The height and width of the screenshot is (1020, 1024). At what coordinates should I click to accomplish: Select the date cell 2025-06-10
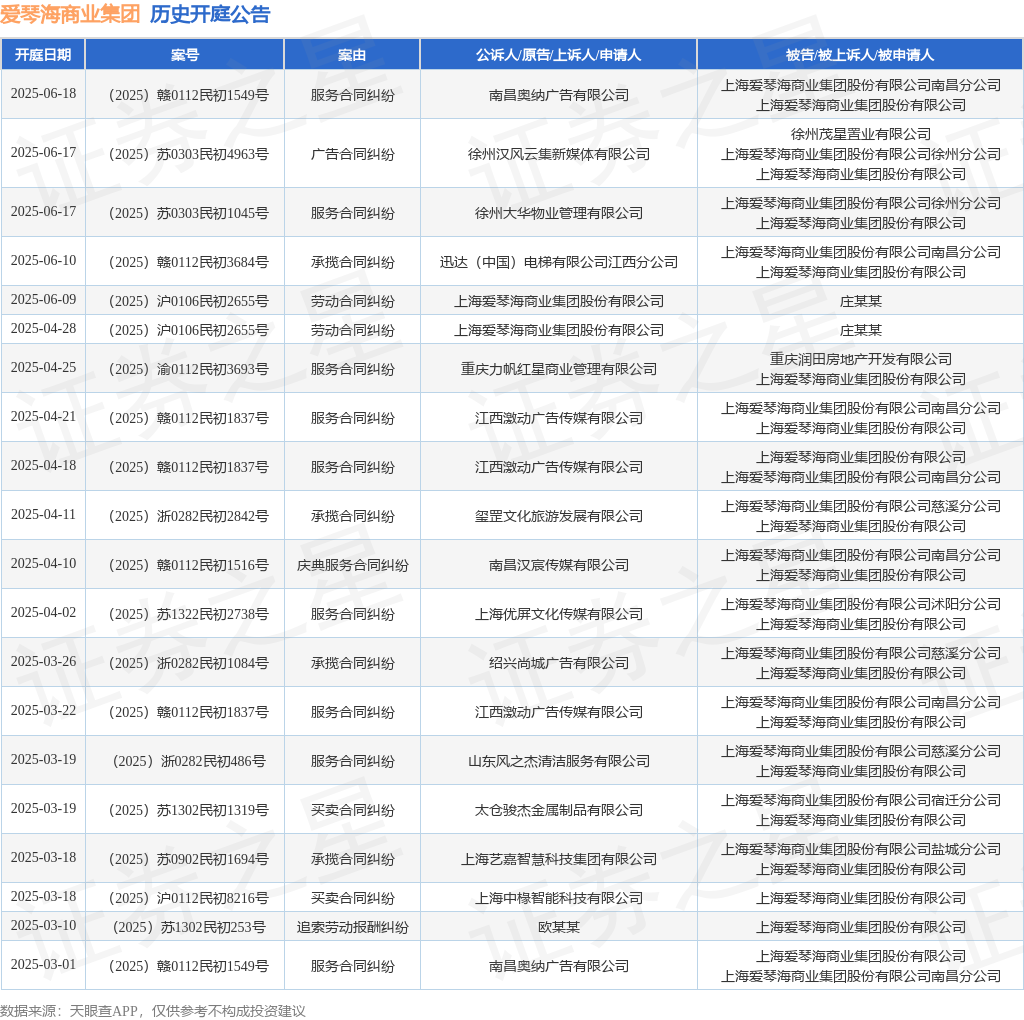43,260
